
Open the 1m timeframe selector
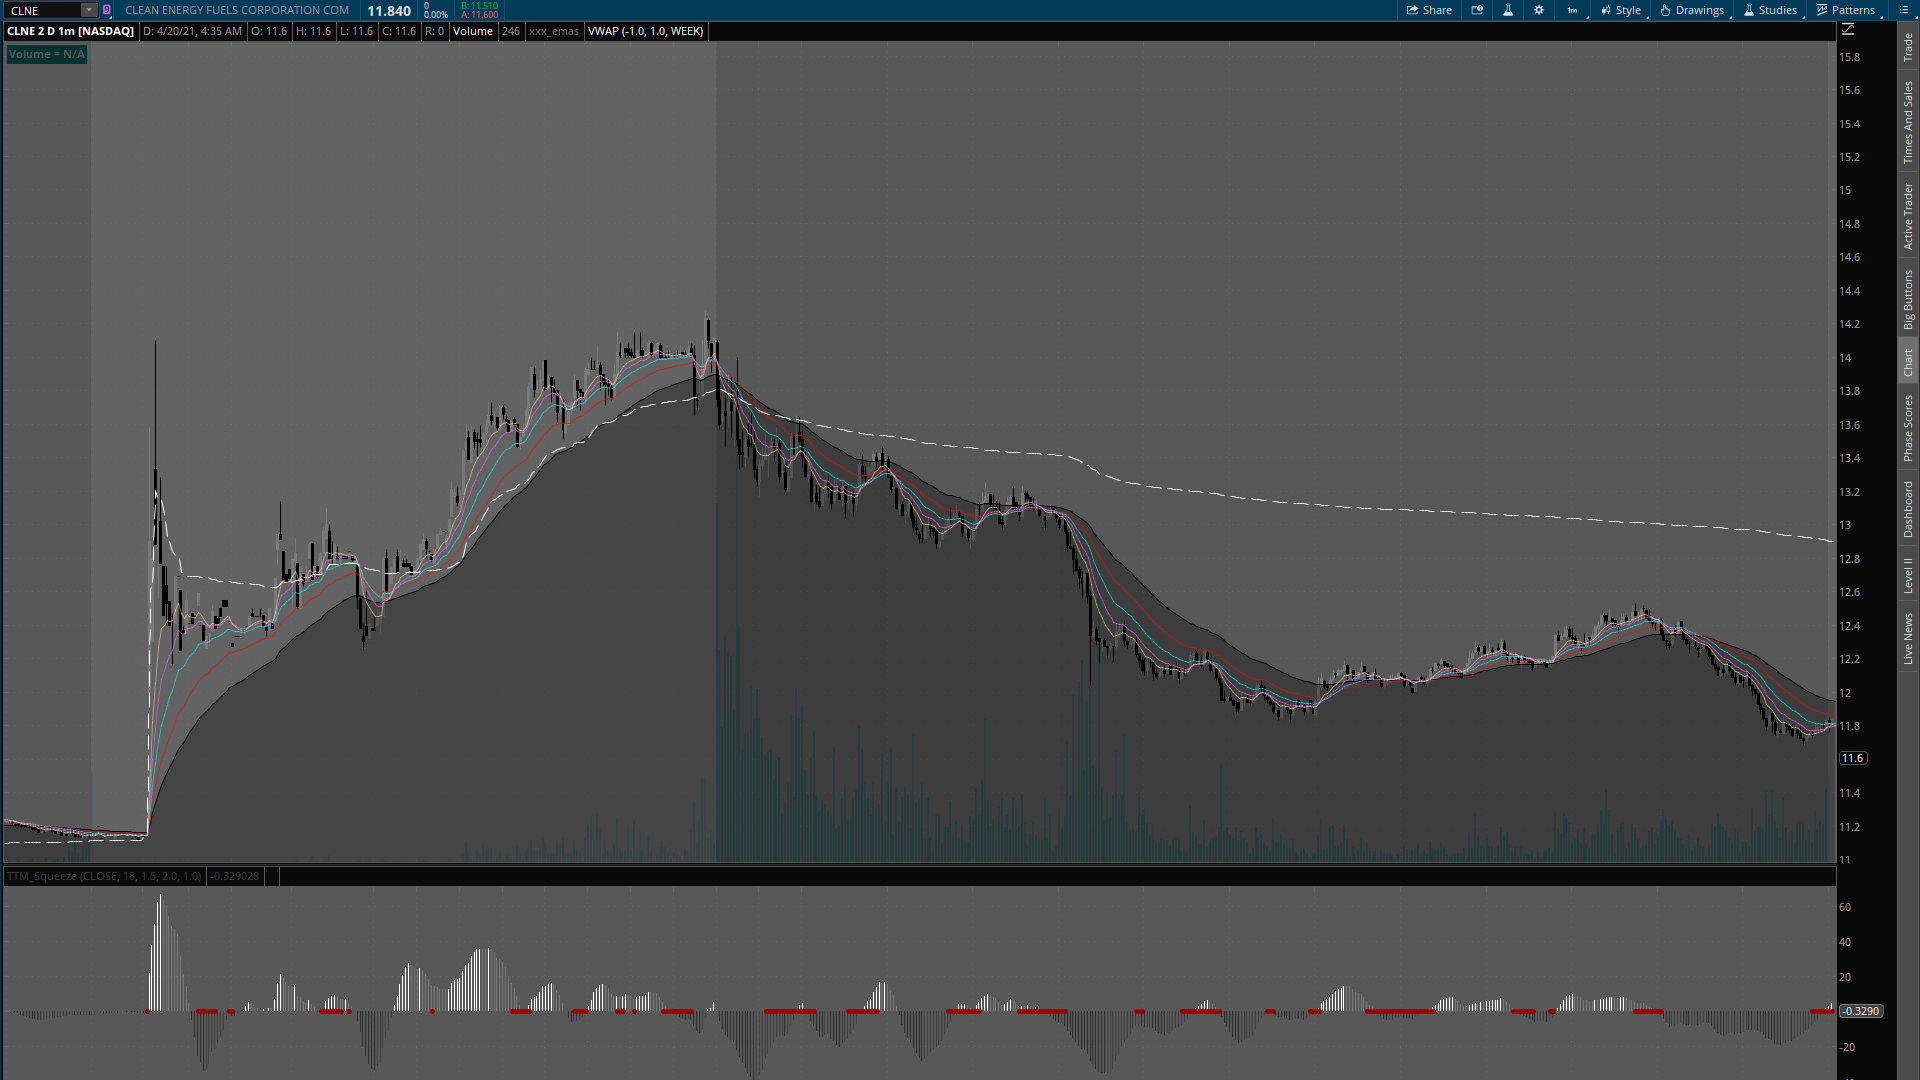(1573, 10)
